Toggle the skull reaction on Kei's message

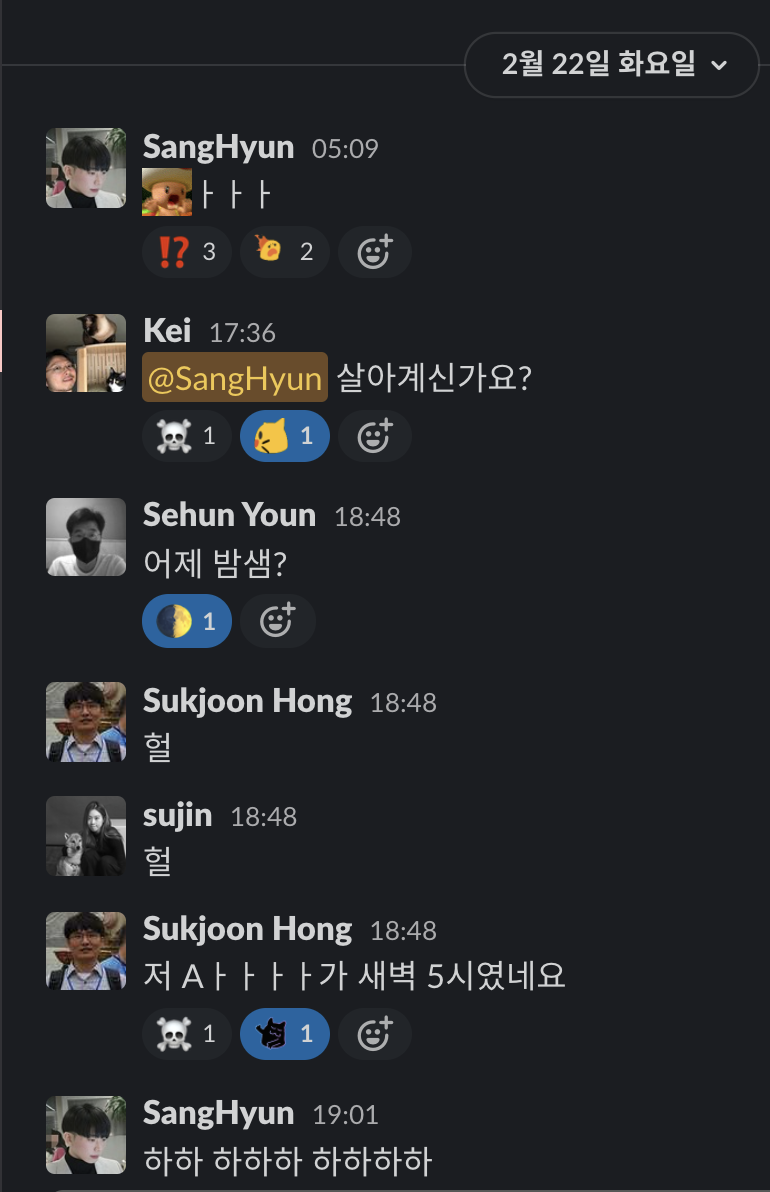(187, 436)
